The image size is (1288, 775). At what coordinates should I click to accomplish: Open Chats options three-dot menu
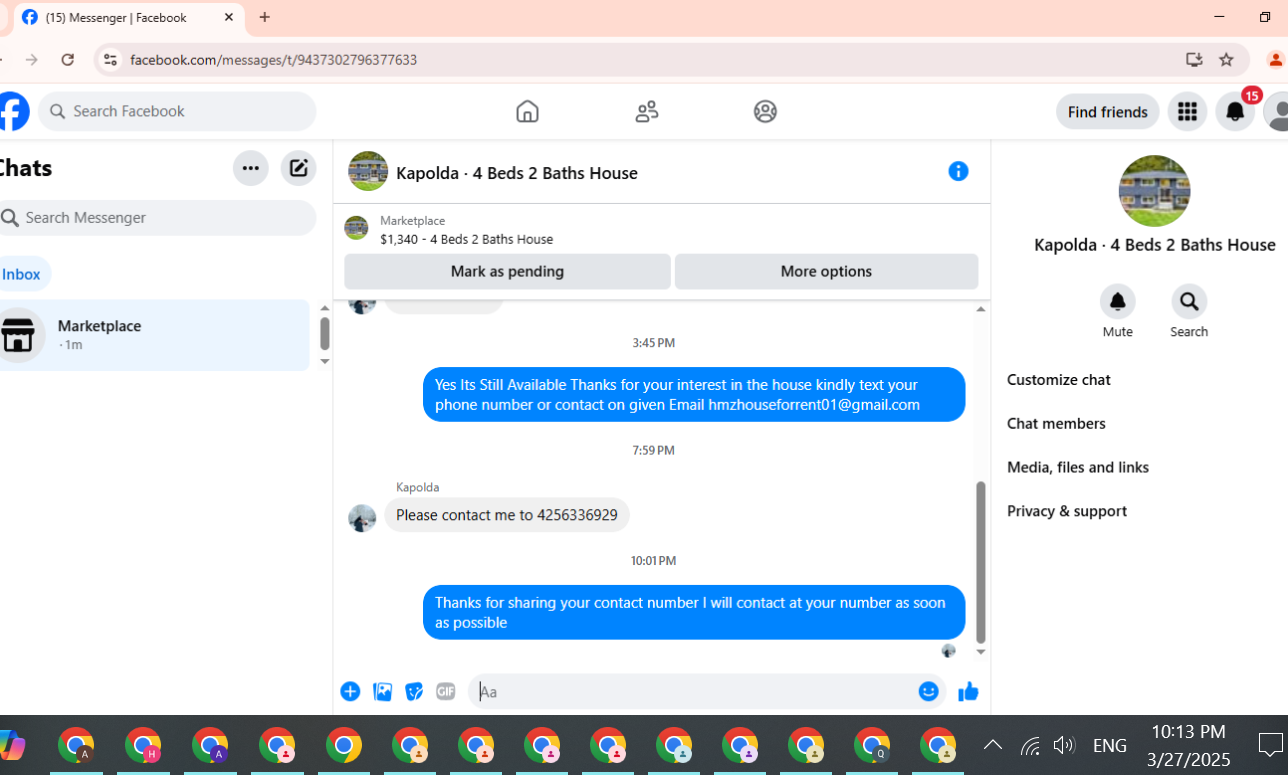251,168
